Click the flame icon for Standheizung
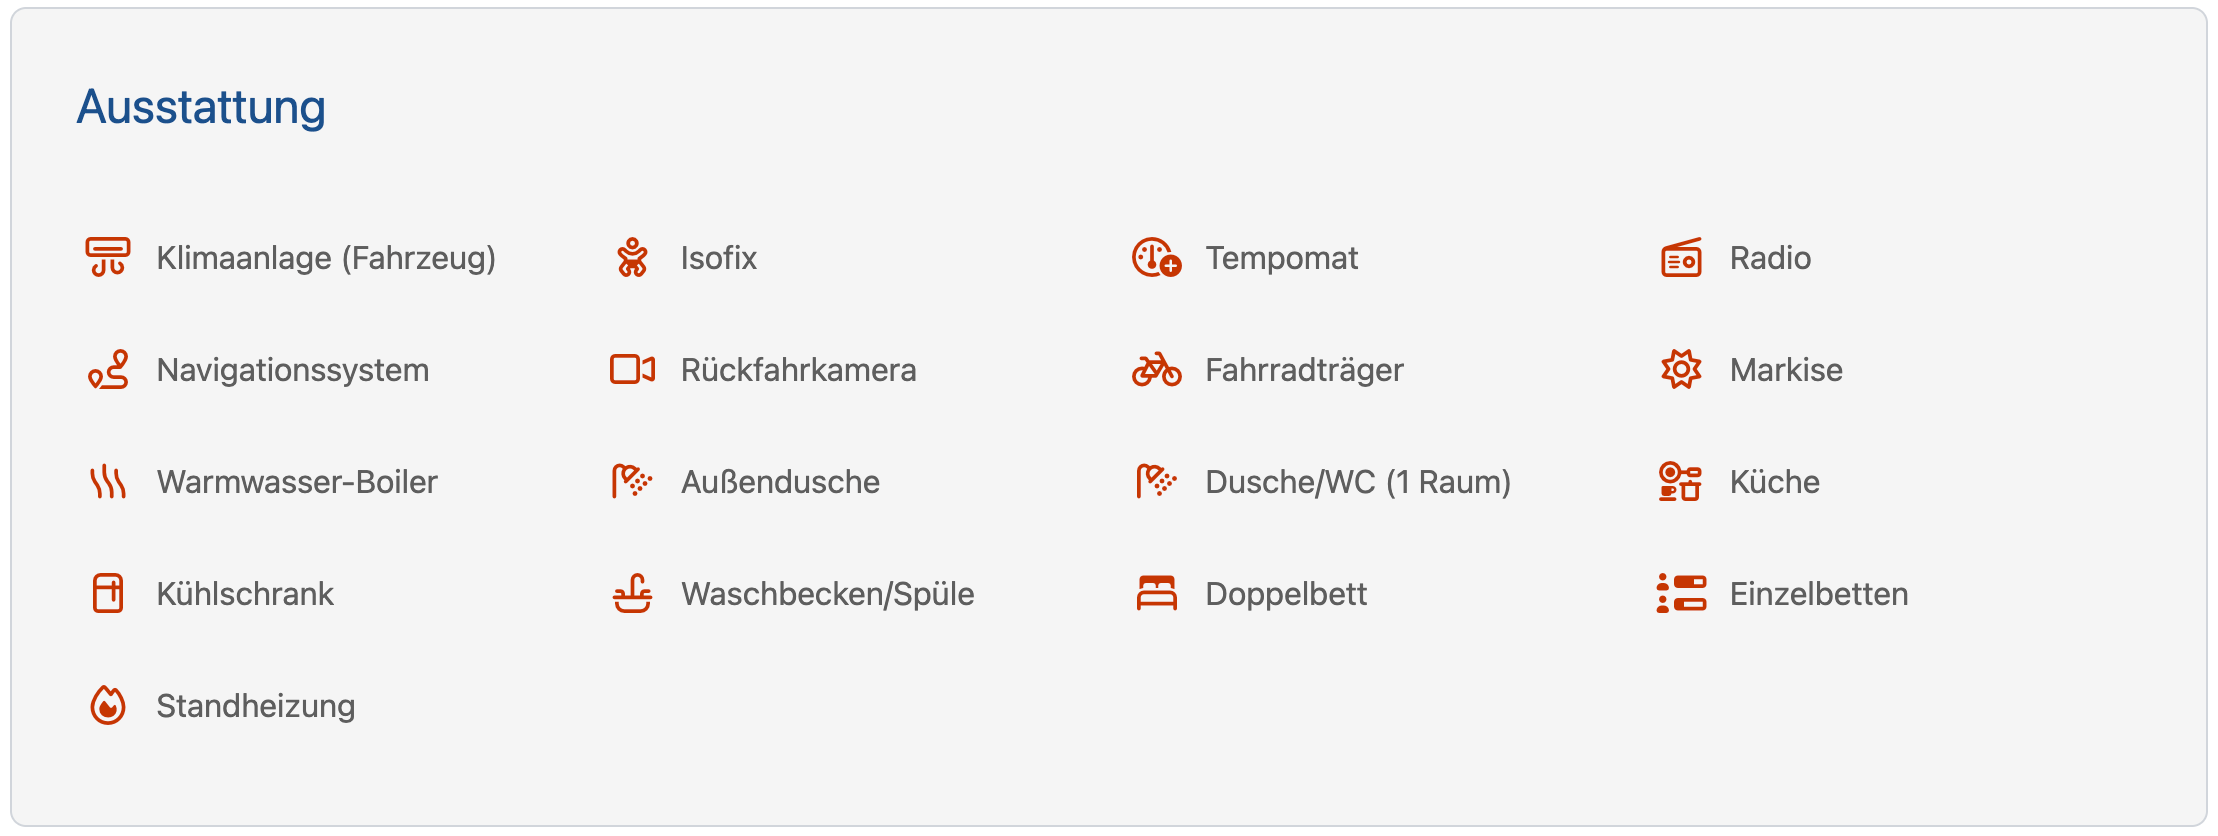Image resolution: width=2218 pixels, height=836 pixels. 108,705
